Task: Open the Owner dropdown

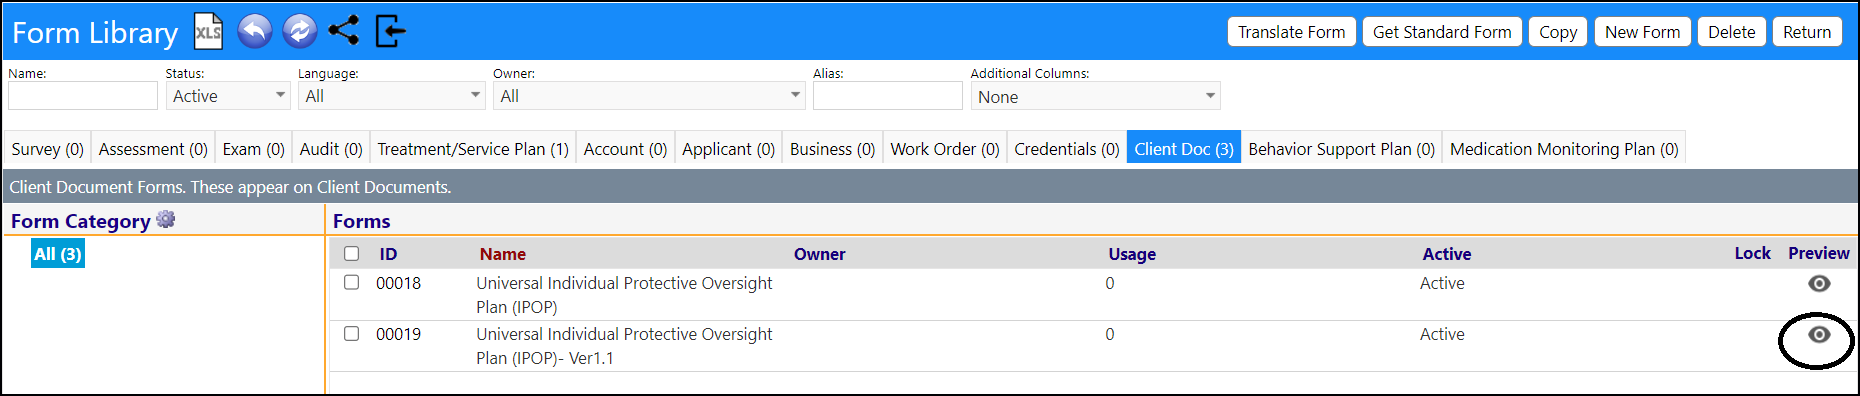Action: (649, 96)
